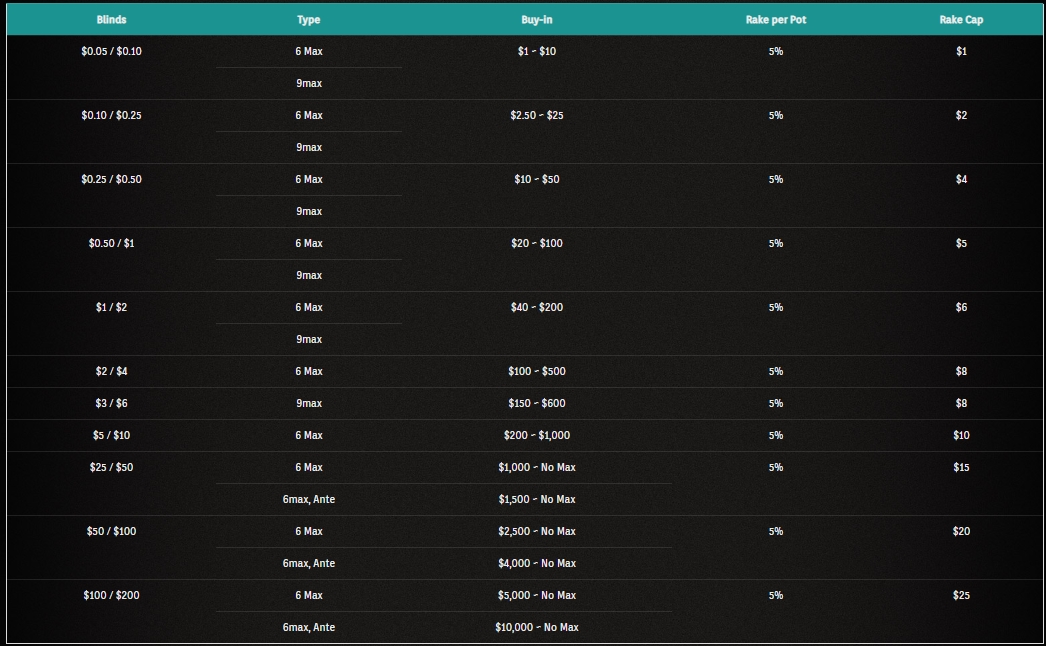The height and width of the screenshot is (646, 1046).
Task: Pick the $2 rake cap value
Action: (961, 115)
